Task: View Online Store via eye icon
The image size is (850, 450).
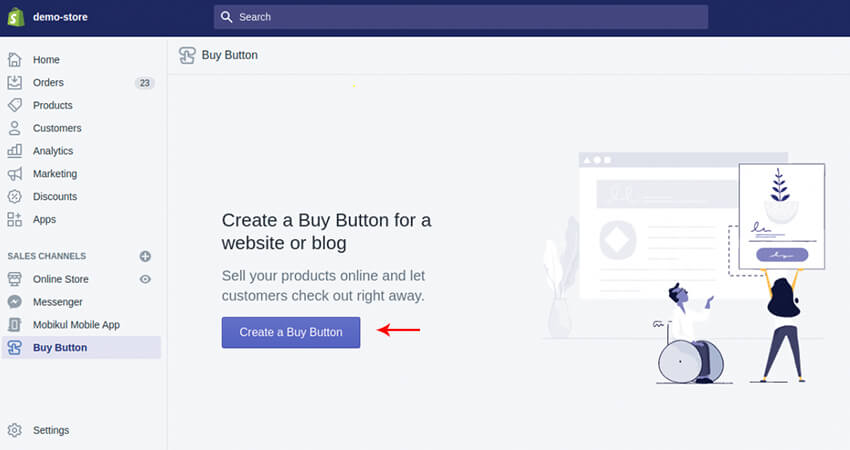Action: point(145,279)
